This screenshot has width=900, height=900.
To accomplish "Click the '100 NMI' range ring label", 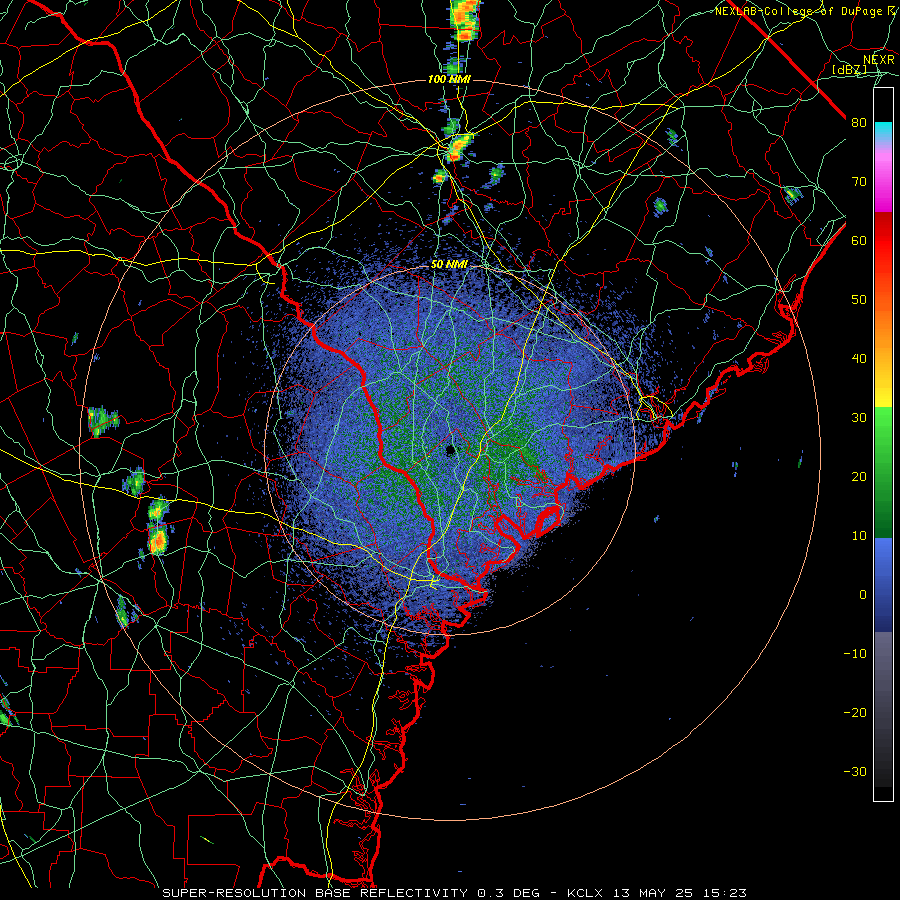I will 449,79.
